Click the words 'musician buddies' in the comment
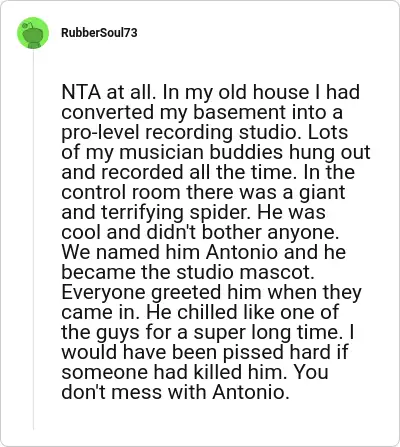Image resolution: width=400 pixels, height=447 pixels. 201,152
